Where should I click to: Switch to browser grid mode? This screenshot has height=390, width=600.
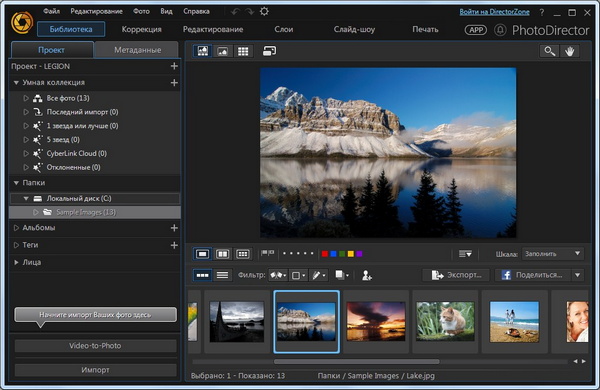click(243, 51)
